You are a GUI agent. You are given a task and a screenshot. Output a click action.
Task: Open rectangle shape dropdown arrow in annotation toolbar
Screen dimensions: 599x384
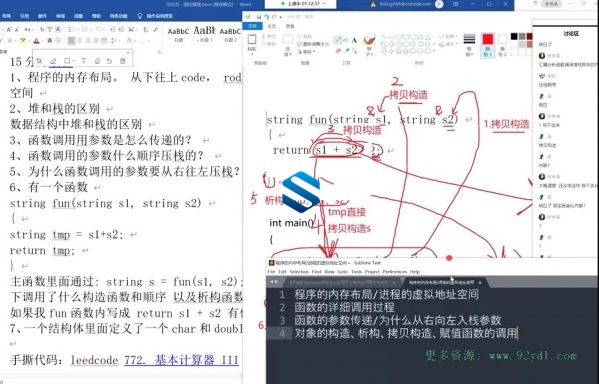coord(73,61)
